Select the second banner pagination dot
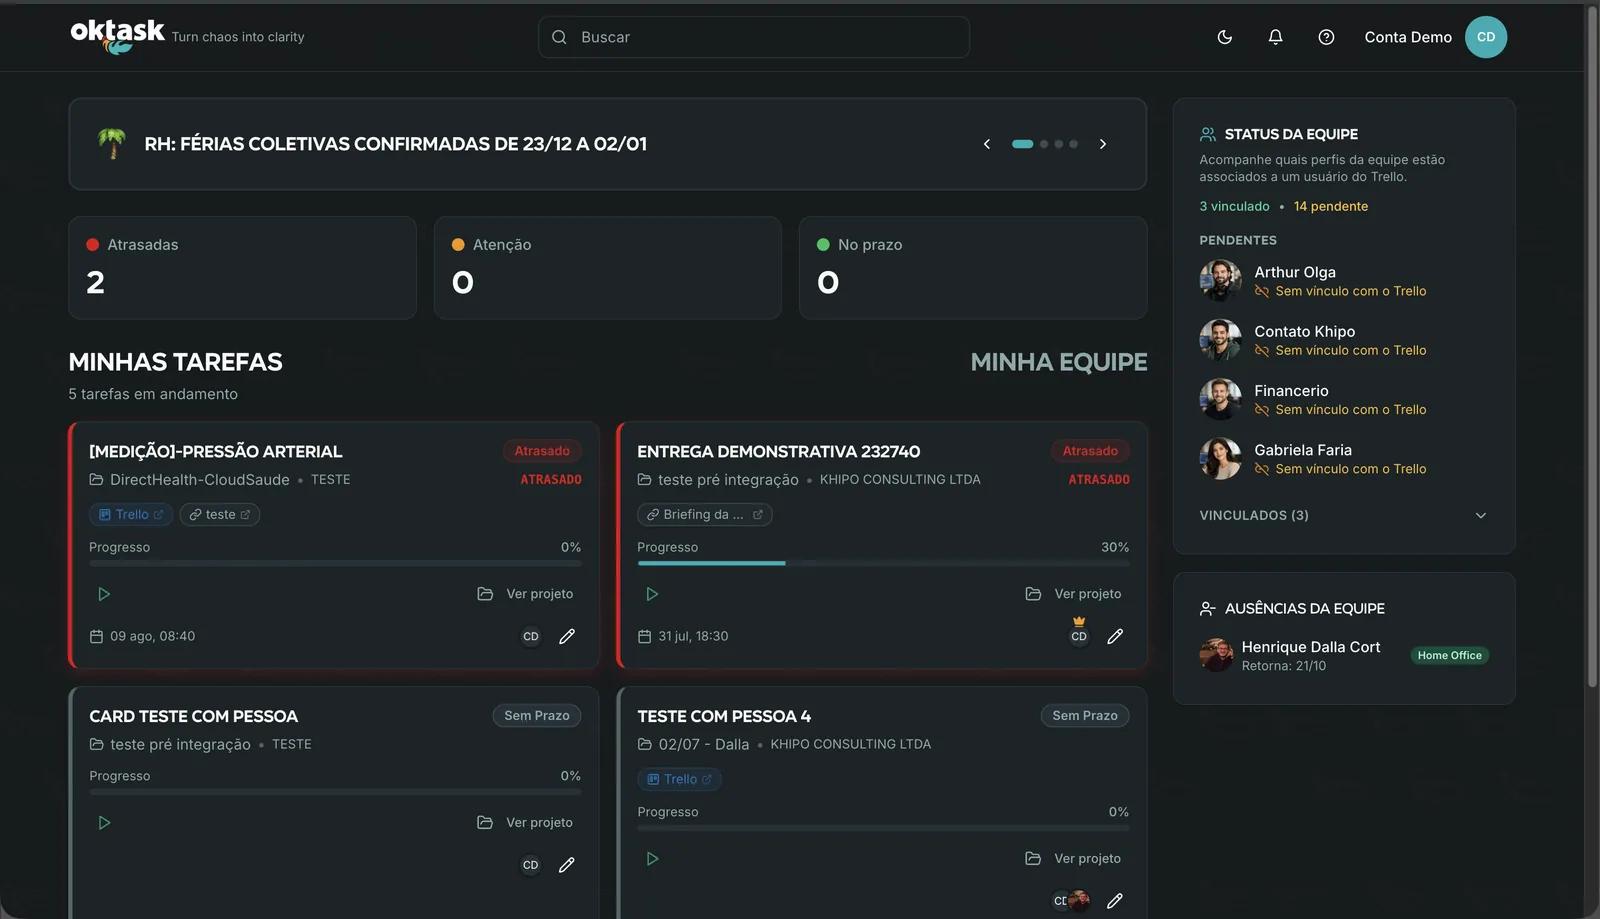 [x=1044, y=144]
